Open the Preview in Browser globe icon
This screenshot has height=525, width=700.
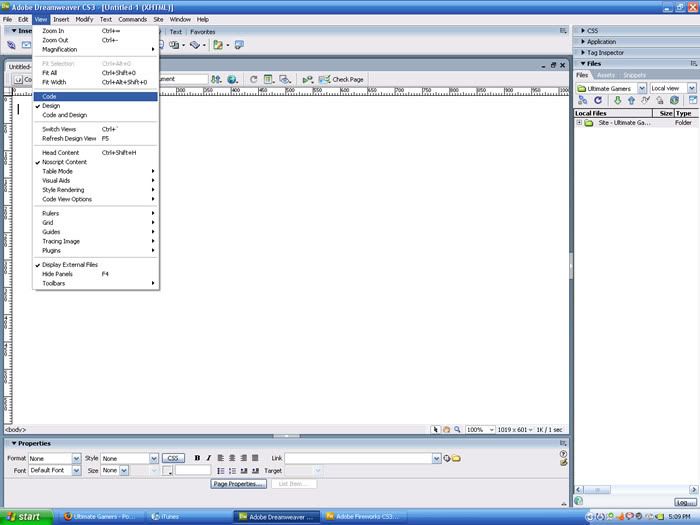[x=232, y=79]
